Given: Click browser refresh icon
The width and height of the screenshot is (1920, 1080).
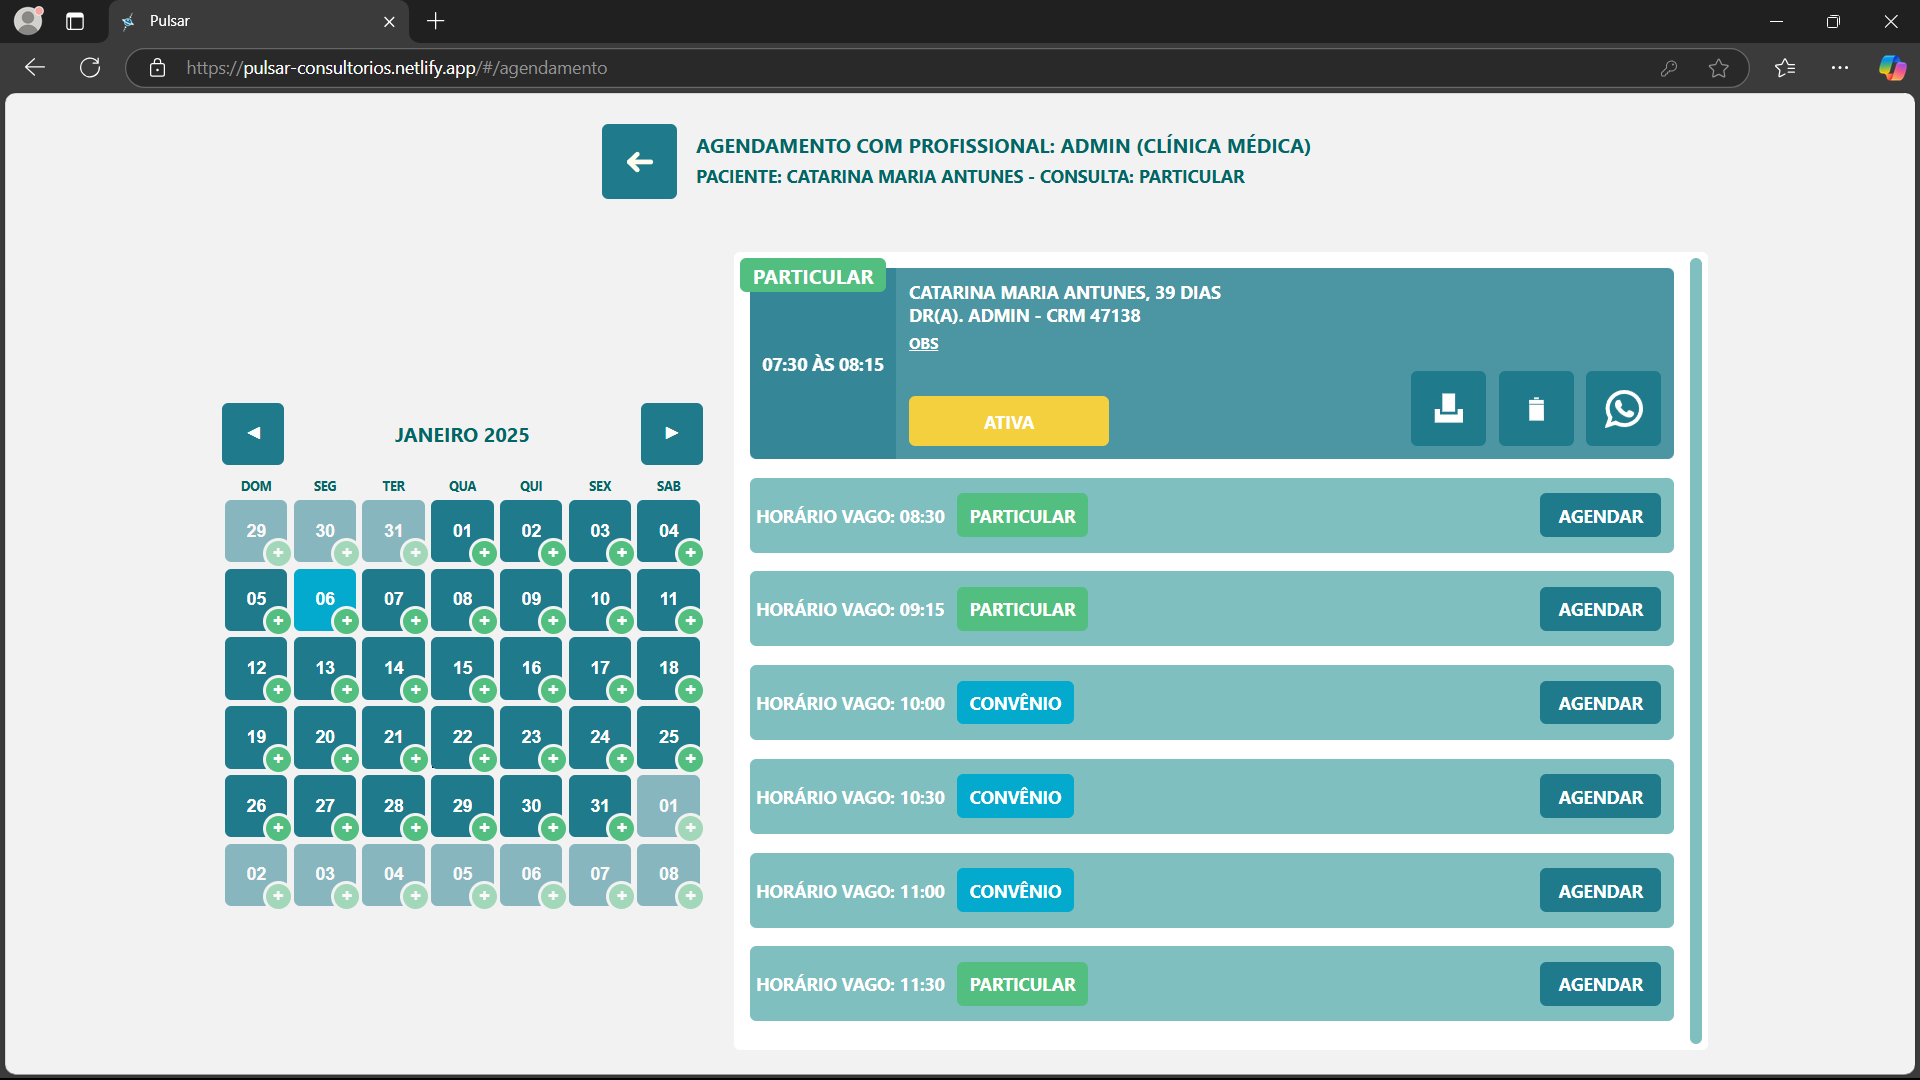Looking at the screenshot, I should tap(90, 67).
